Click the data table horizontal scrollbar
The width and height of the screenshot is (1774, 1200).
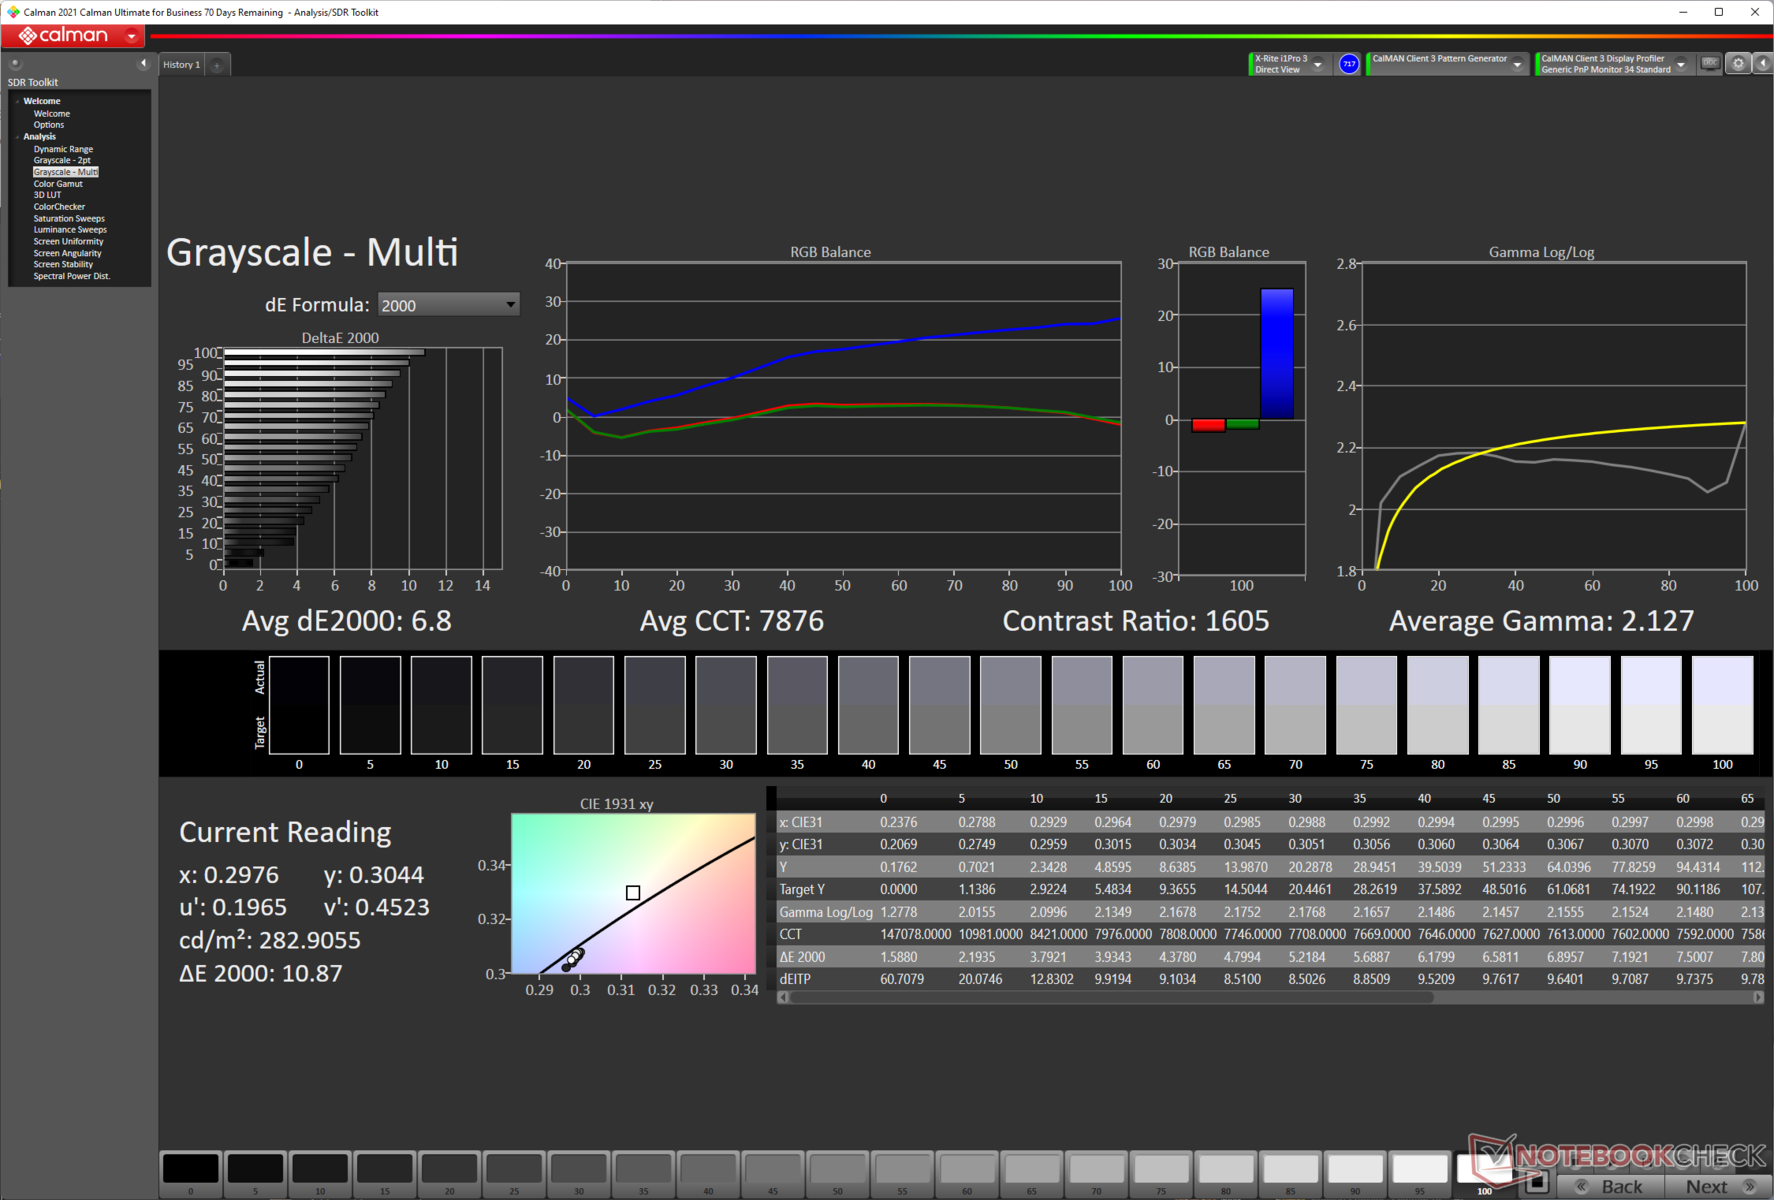coord(1112,997)
